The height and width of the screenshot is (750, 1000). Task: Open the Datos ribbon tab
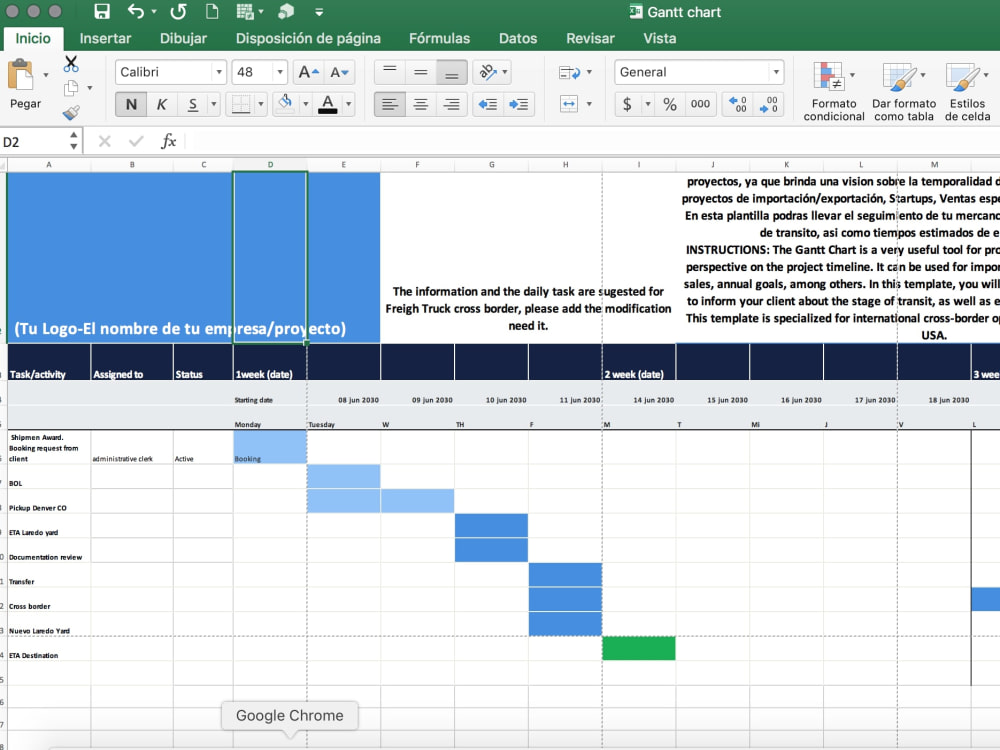[x=518, y=38]
